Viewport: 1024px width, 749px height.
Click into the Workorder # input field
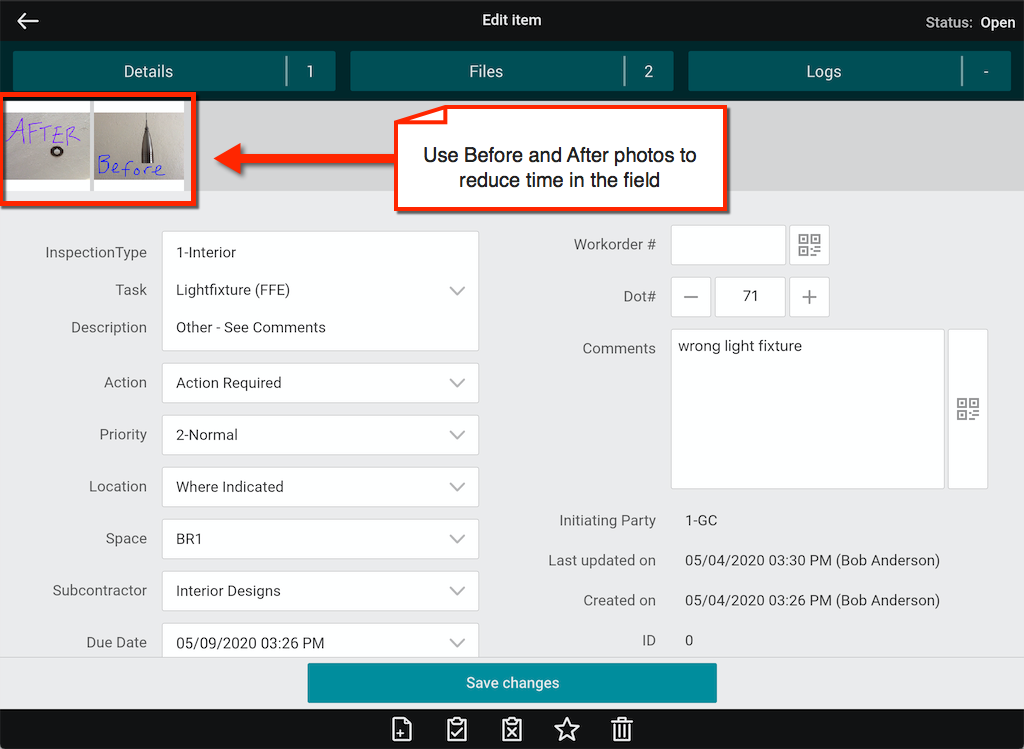coord(728,245)
